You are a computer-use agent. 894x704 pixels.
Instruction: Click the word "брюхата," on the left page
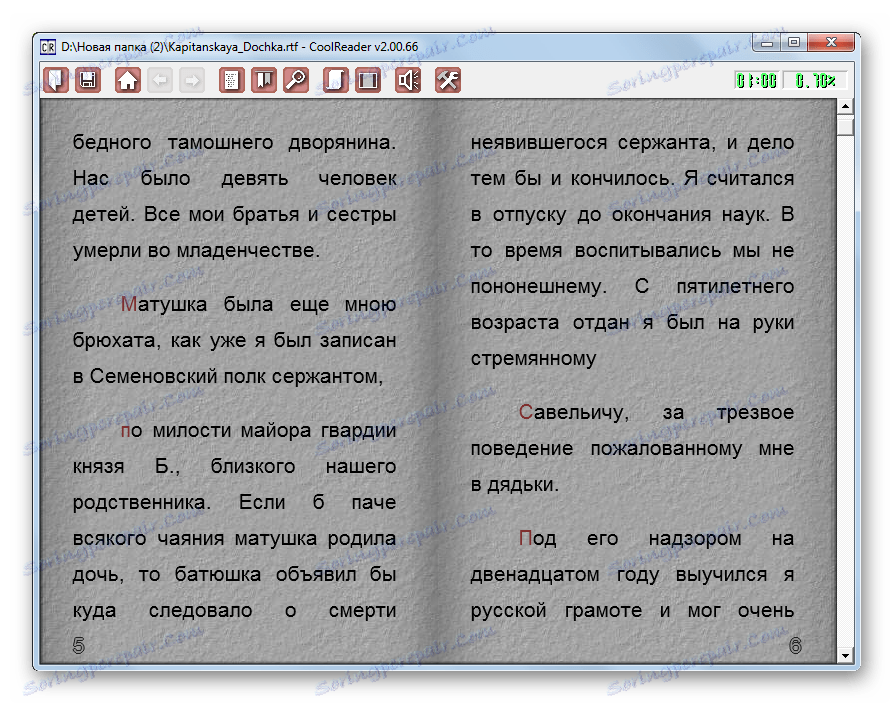[x=116, y=340]
